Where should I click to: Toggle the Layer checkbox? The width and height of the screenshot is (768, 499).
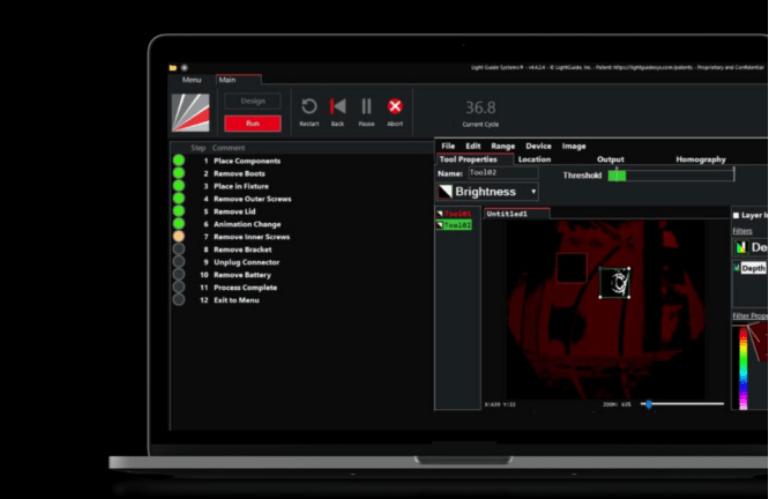[x=737, y=215]
